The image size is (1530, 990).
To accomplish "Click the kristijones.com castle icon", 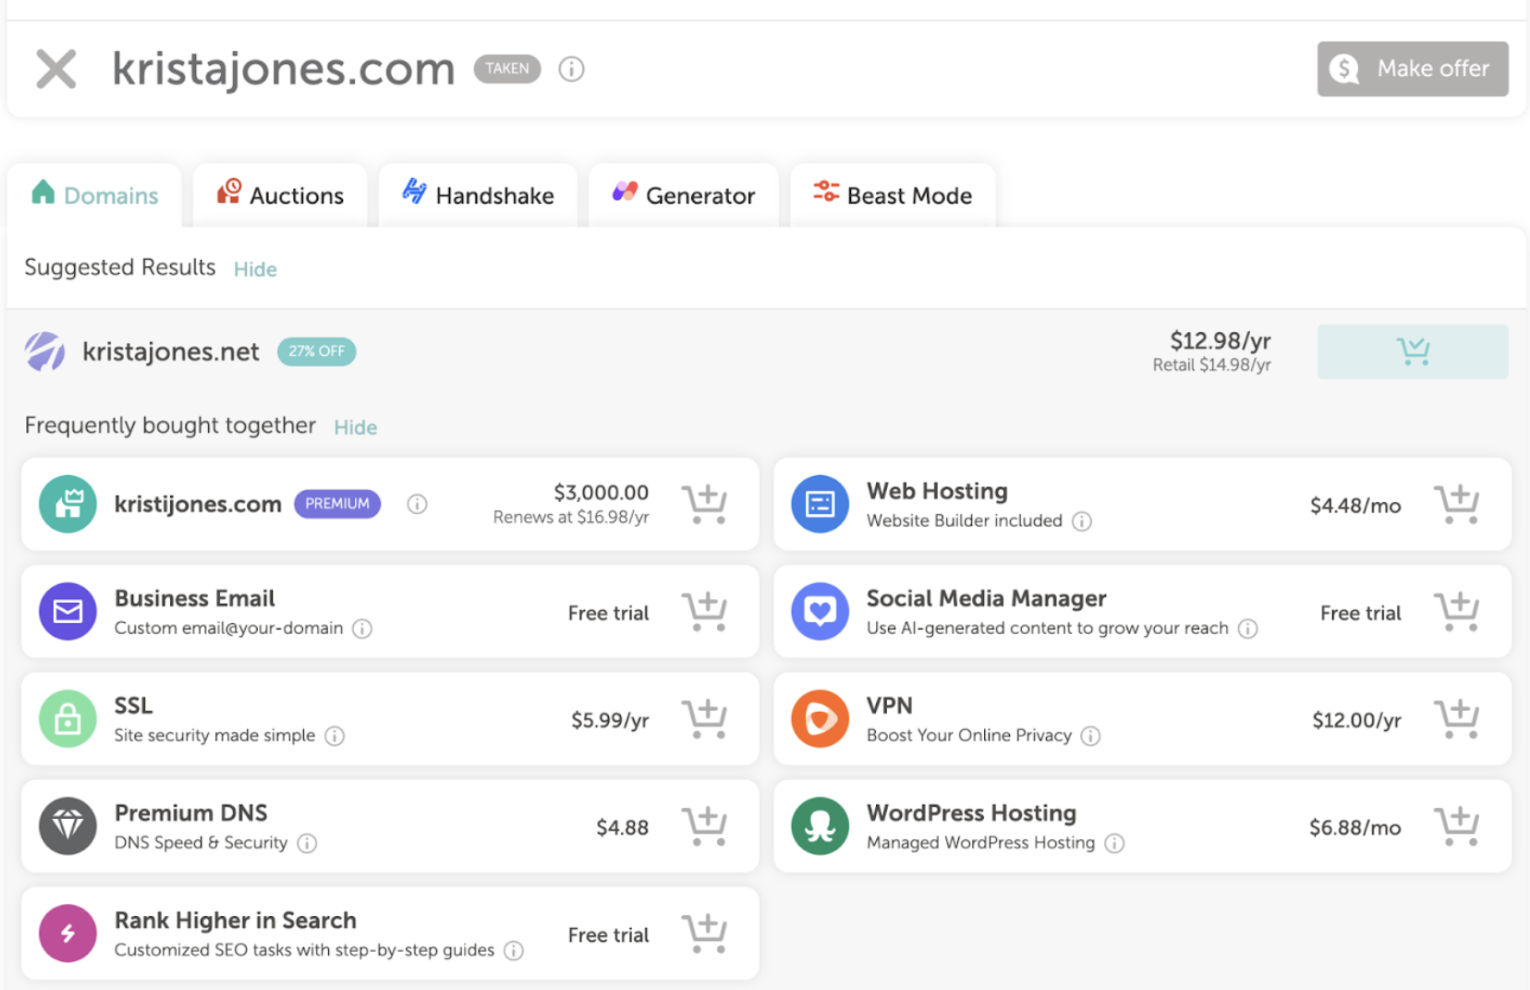I will pos(68,504).
